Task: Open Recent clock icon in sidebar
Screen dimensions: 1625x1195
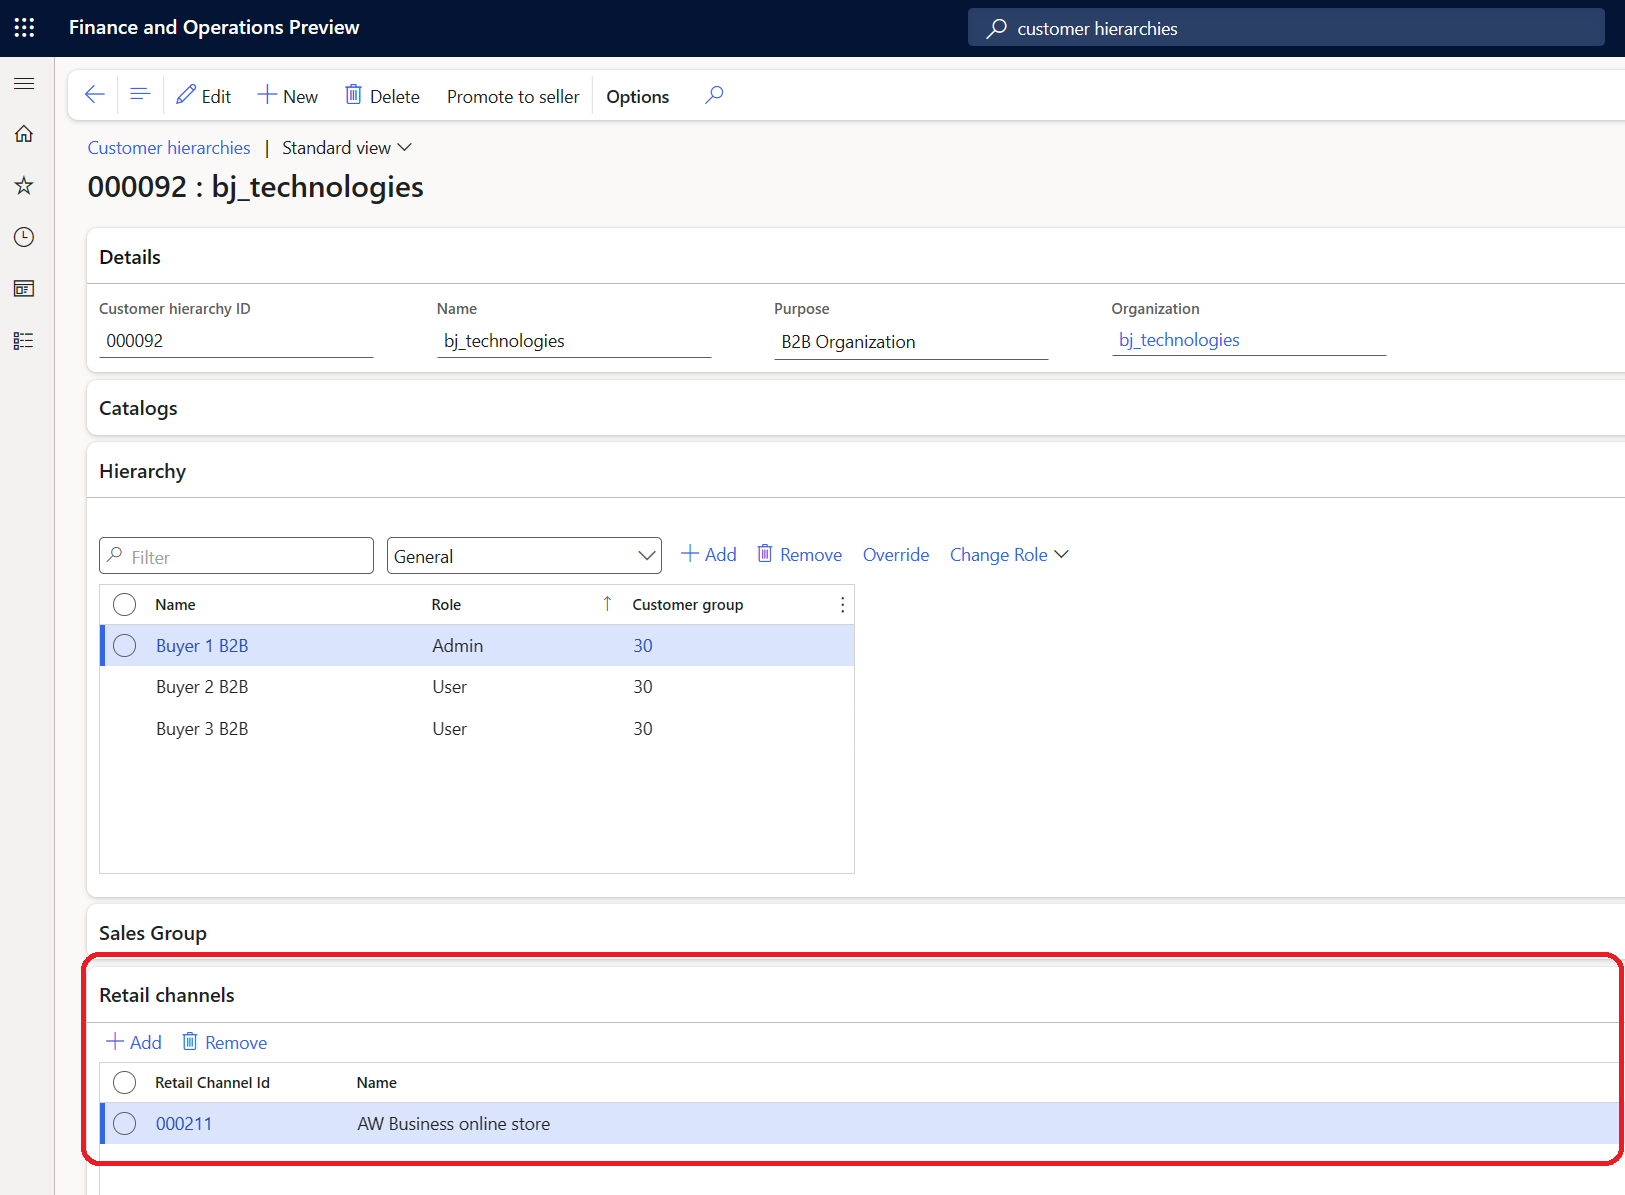Action: coord(24,237)
